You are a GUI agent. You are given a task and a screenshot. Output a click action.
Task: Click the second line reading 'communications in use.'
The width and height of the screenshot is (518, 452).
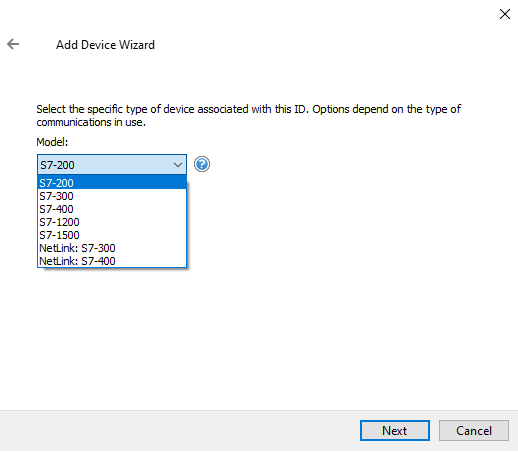tap(91, 122)
